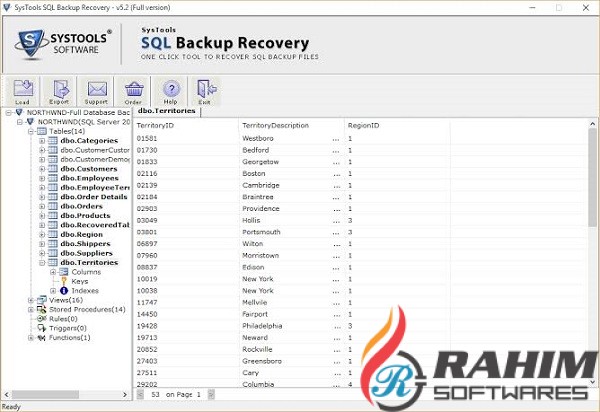Click the Indexes info icon
This screenshot has width=600, height=412.
tap(64, 291)
